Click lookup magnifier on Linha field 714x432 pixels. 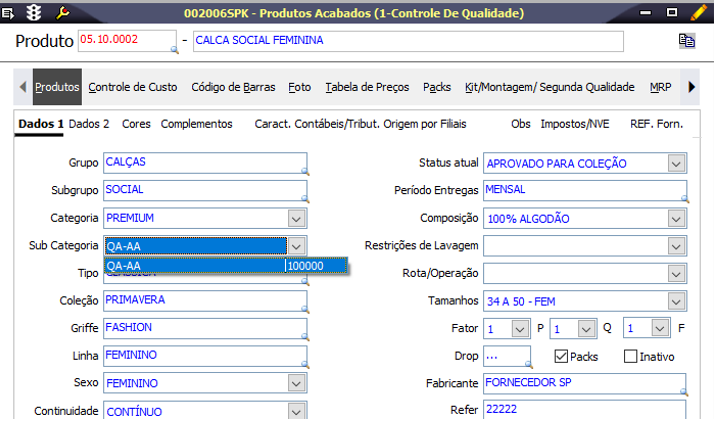point(305,364)
